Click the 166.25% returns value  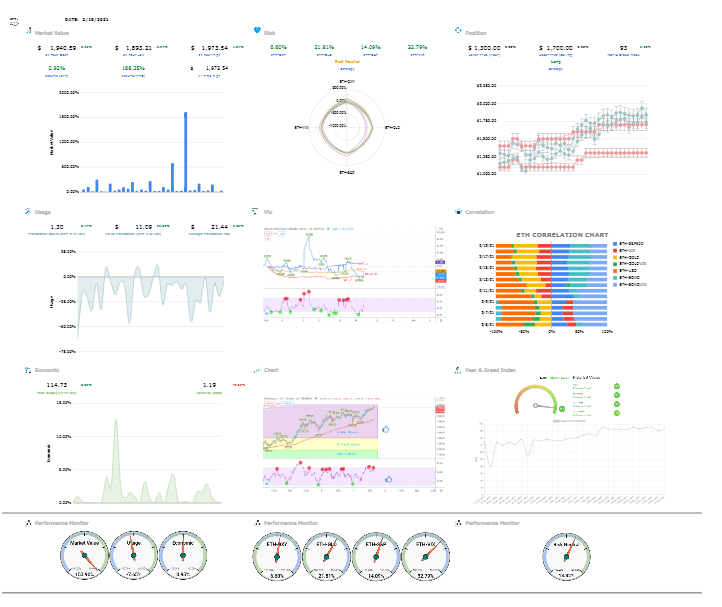(x=133, y=68)
